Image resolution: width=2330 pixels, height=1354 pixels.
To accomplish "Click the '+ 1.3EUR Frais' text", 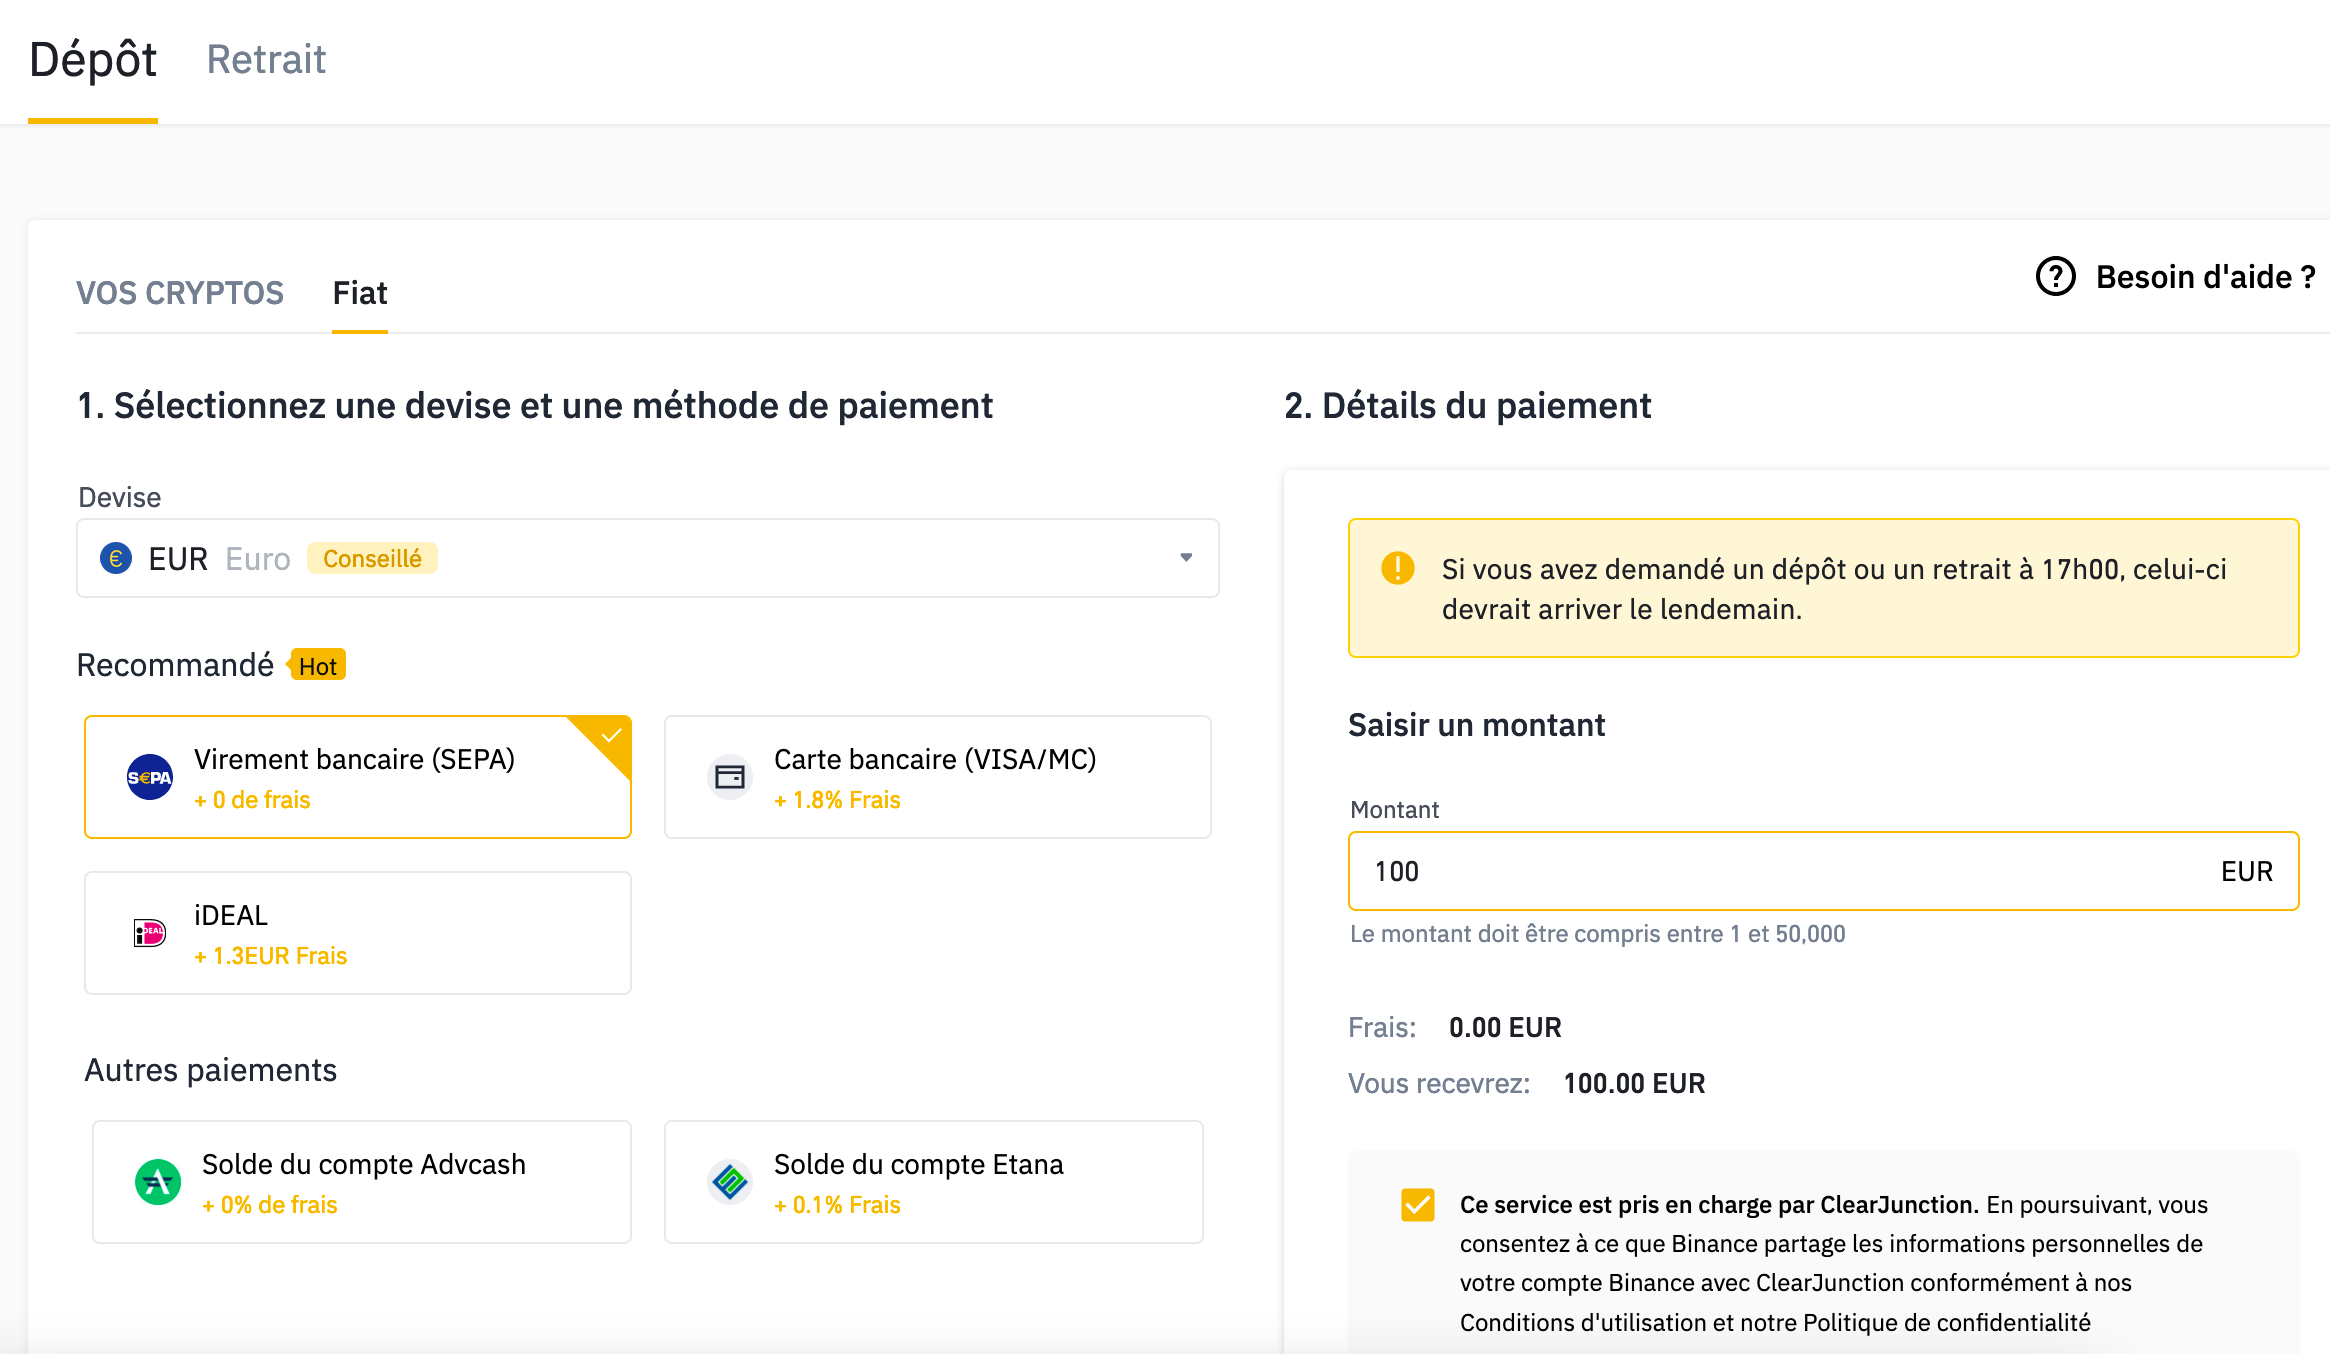I will 270,956.
